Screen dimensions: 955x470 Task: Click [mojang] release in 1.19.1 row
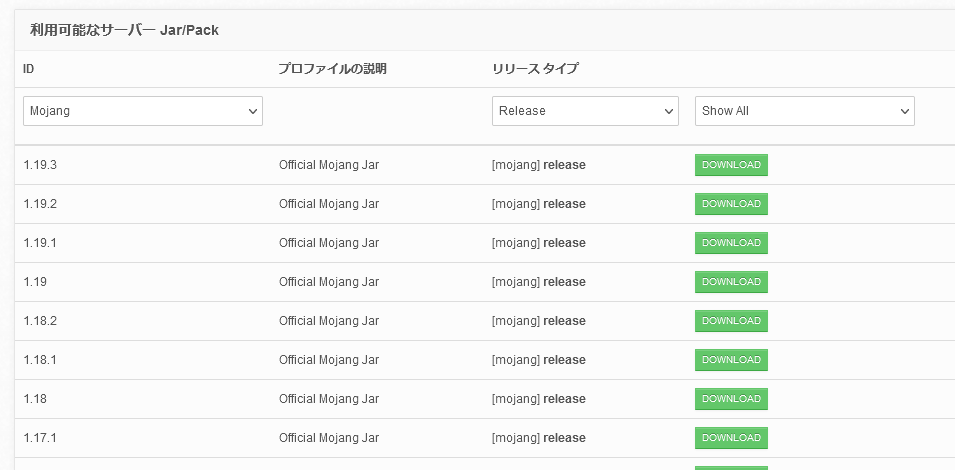click(x=538, y=243)
